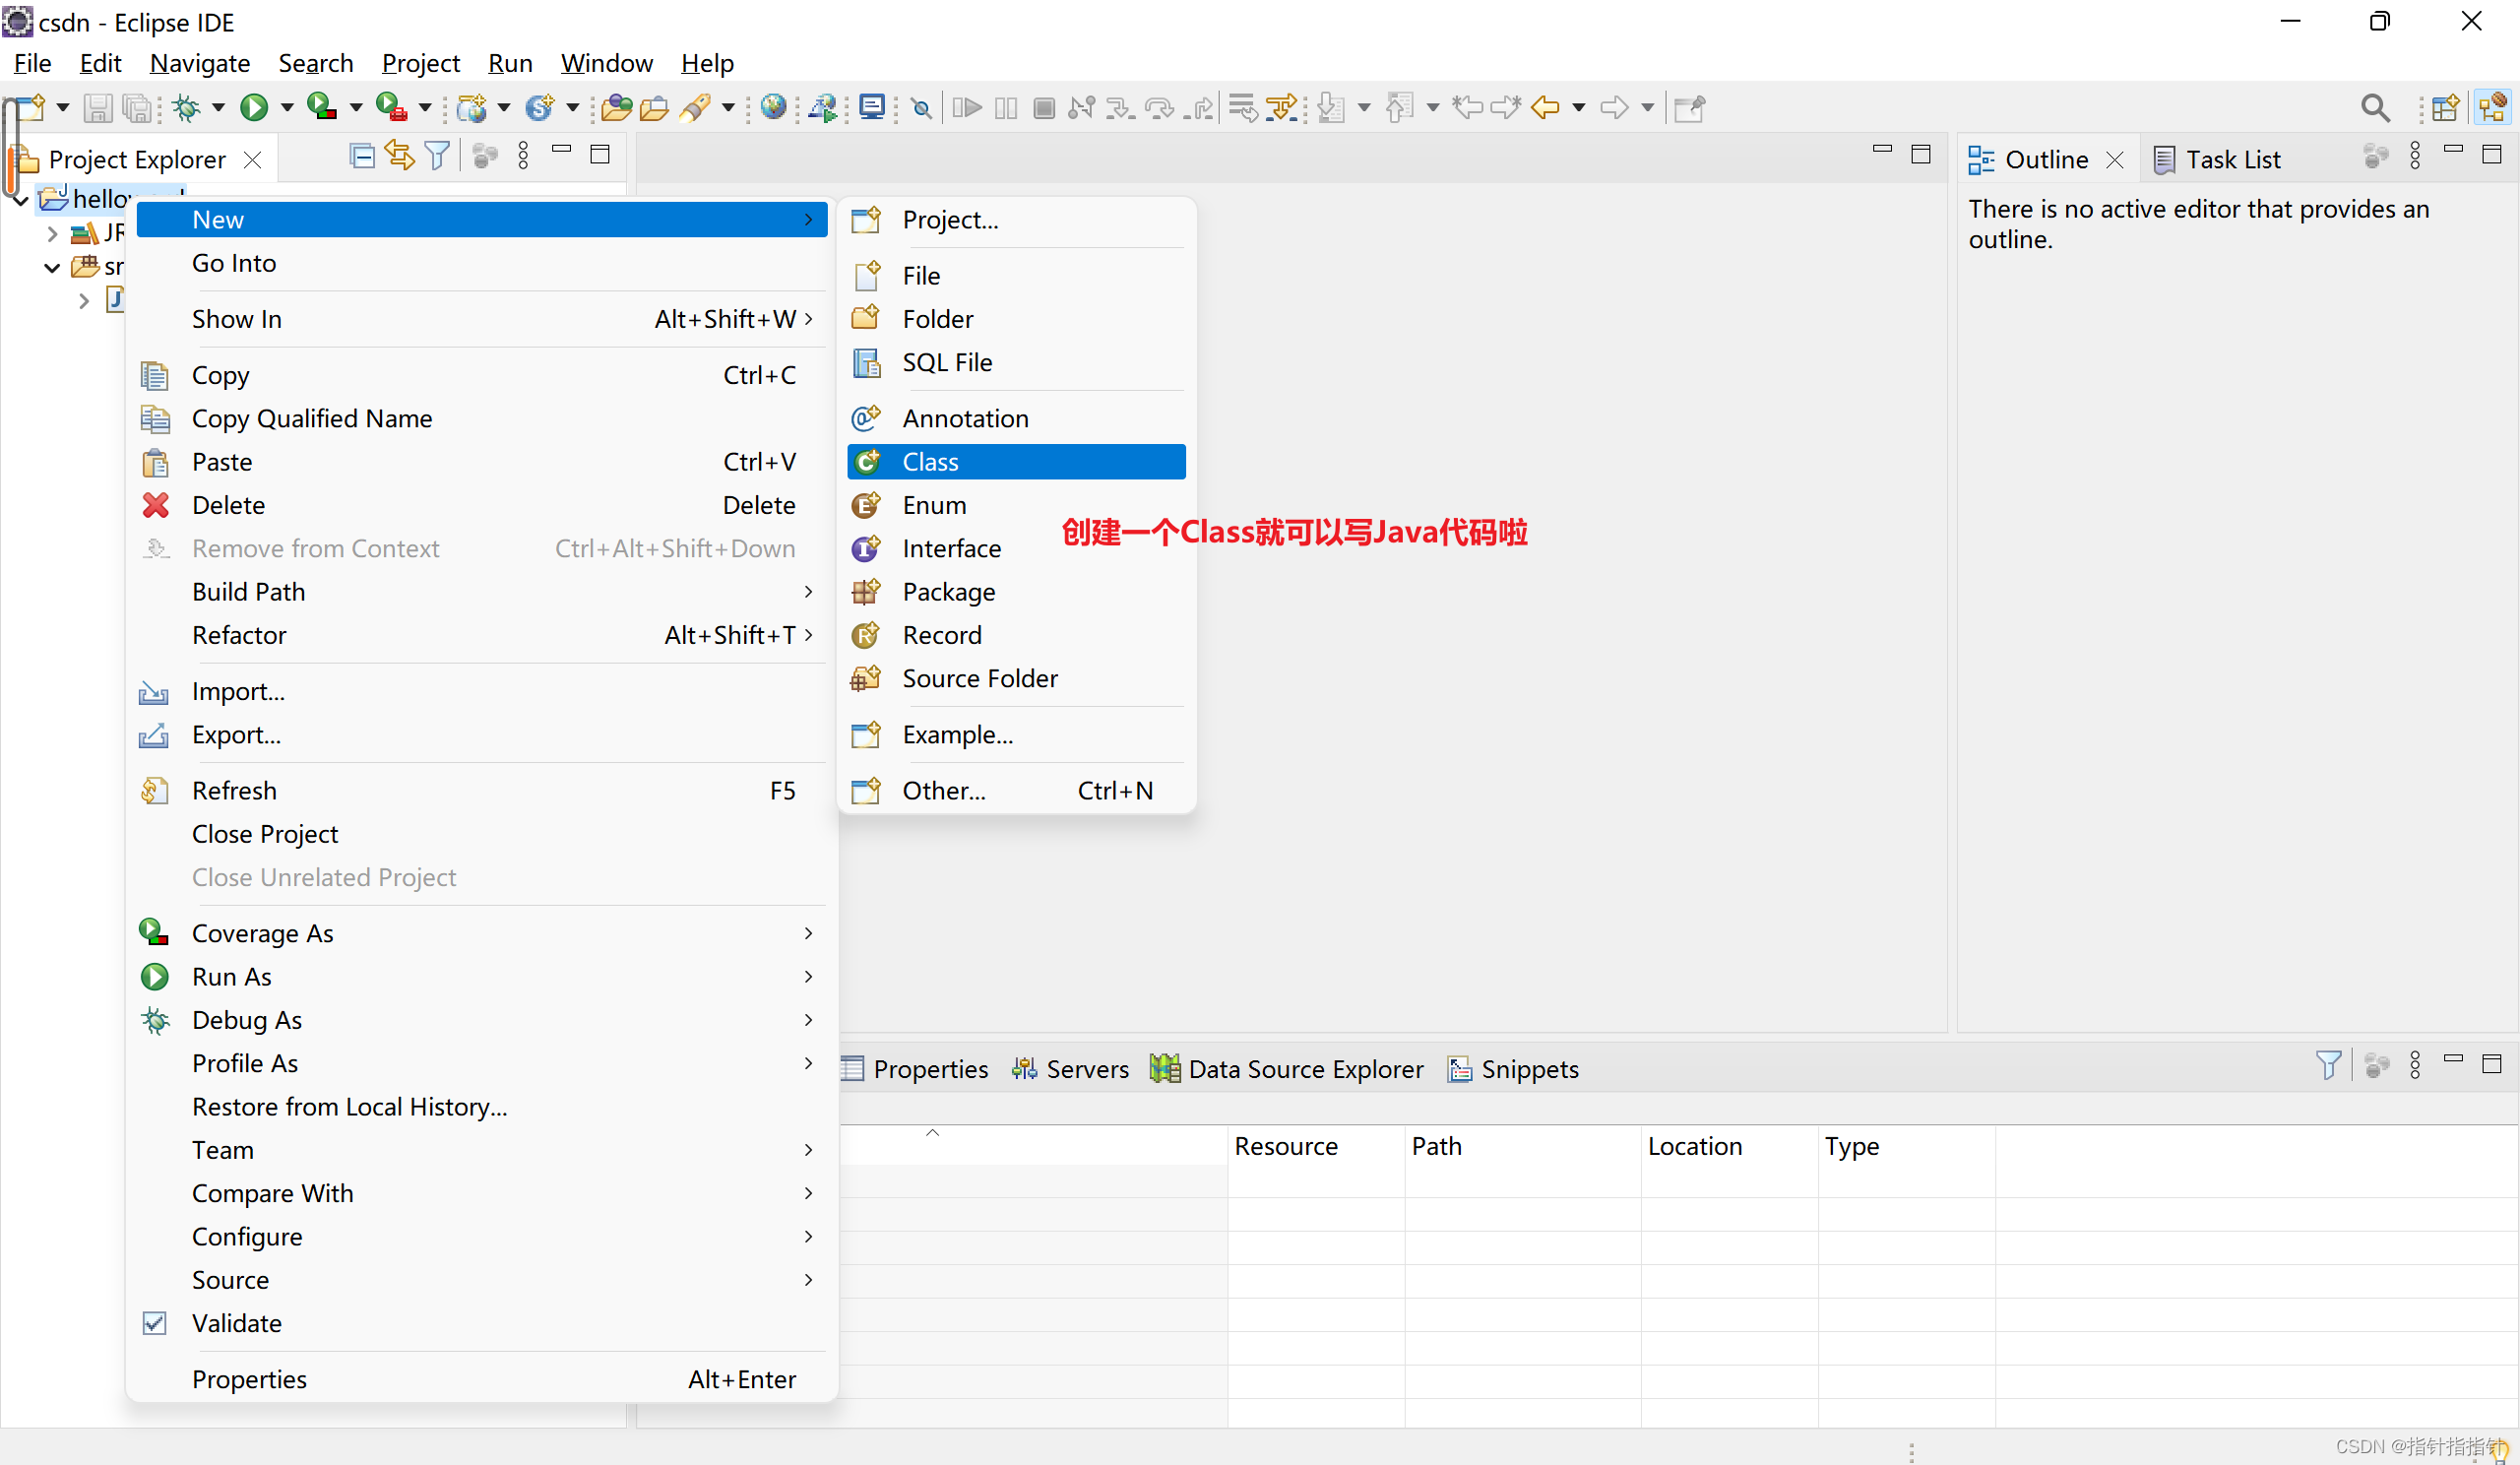This screenshot has height=1465, width=2520.
Task: Toggle the Validate checkbox menu item
Action: point(155,1323)
